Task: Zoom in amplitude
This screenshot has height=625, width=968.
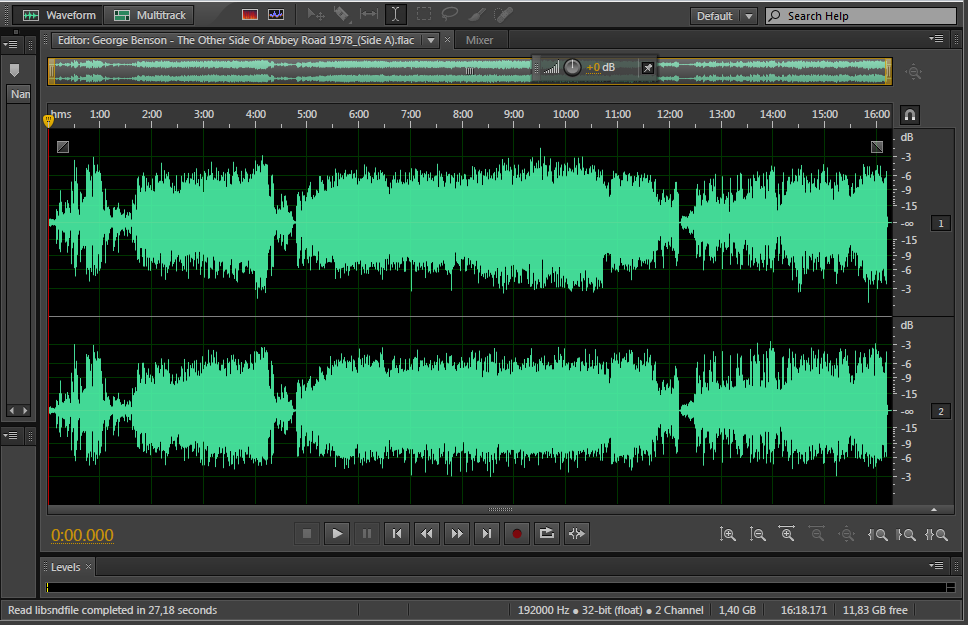Action: click(x=728, y=534)
